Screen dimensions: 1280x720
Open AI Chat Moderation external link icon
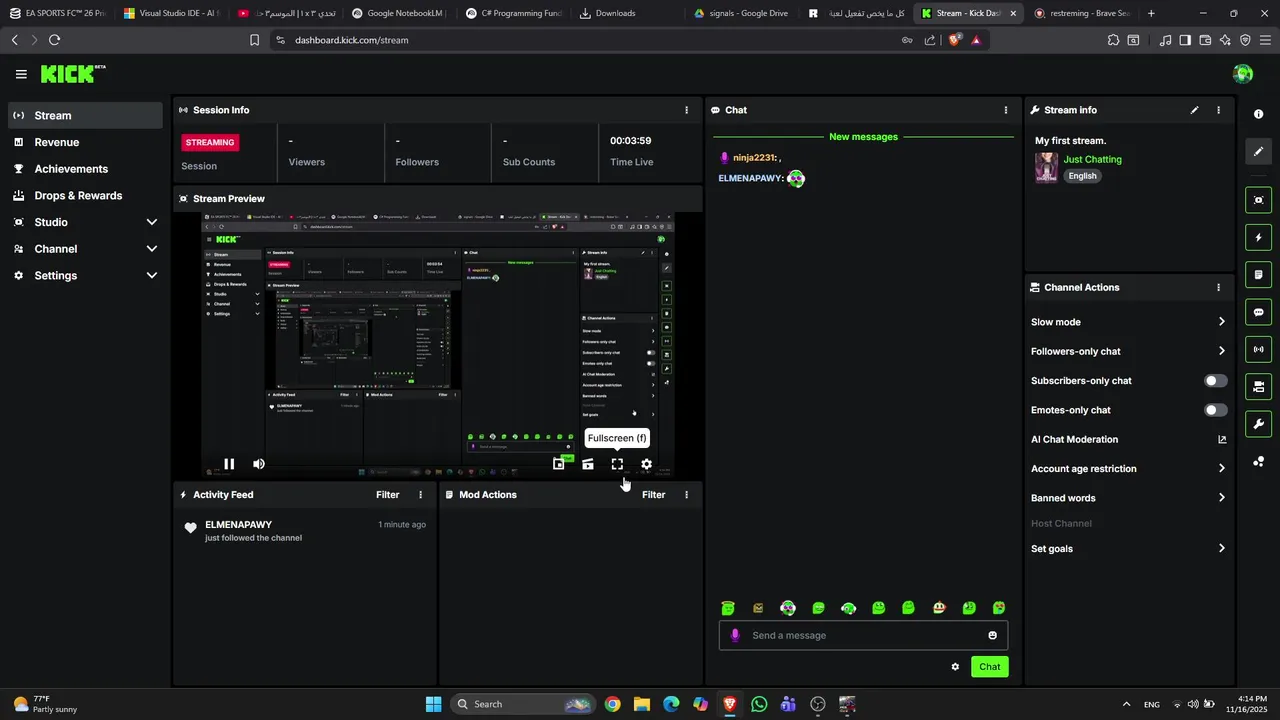pyautogui.click(x=1222, y=439)
